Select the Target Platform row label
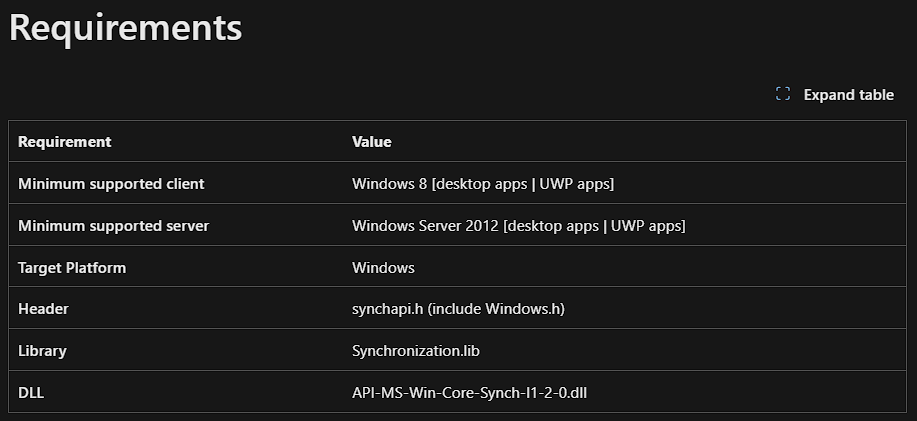The width and height of the screenshot is (917, 421). coord(72,268)
